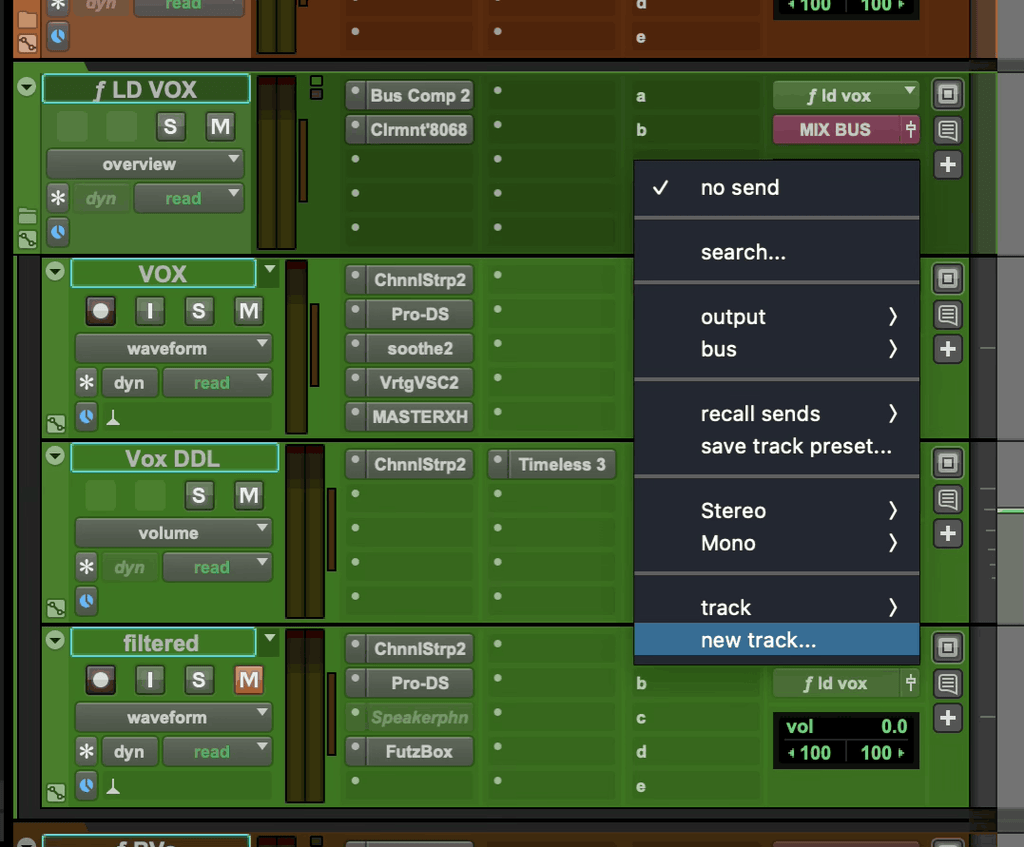The height and width of the screenshot is (847, 1024).
Task: Open Bus Comp 2 insert plugin
Action: [x=419, y=95]
